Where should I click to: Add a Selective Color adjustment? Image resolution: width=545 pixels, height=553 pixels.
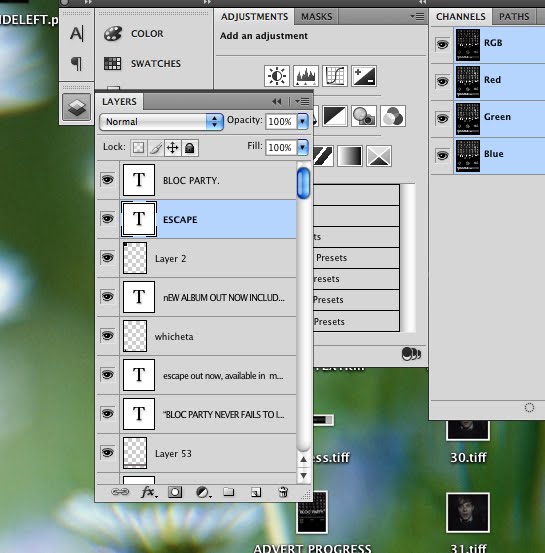coord(379,156)
